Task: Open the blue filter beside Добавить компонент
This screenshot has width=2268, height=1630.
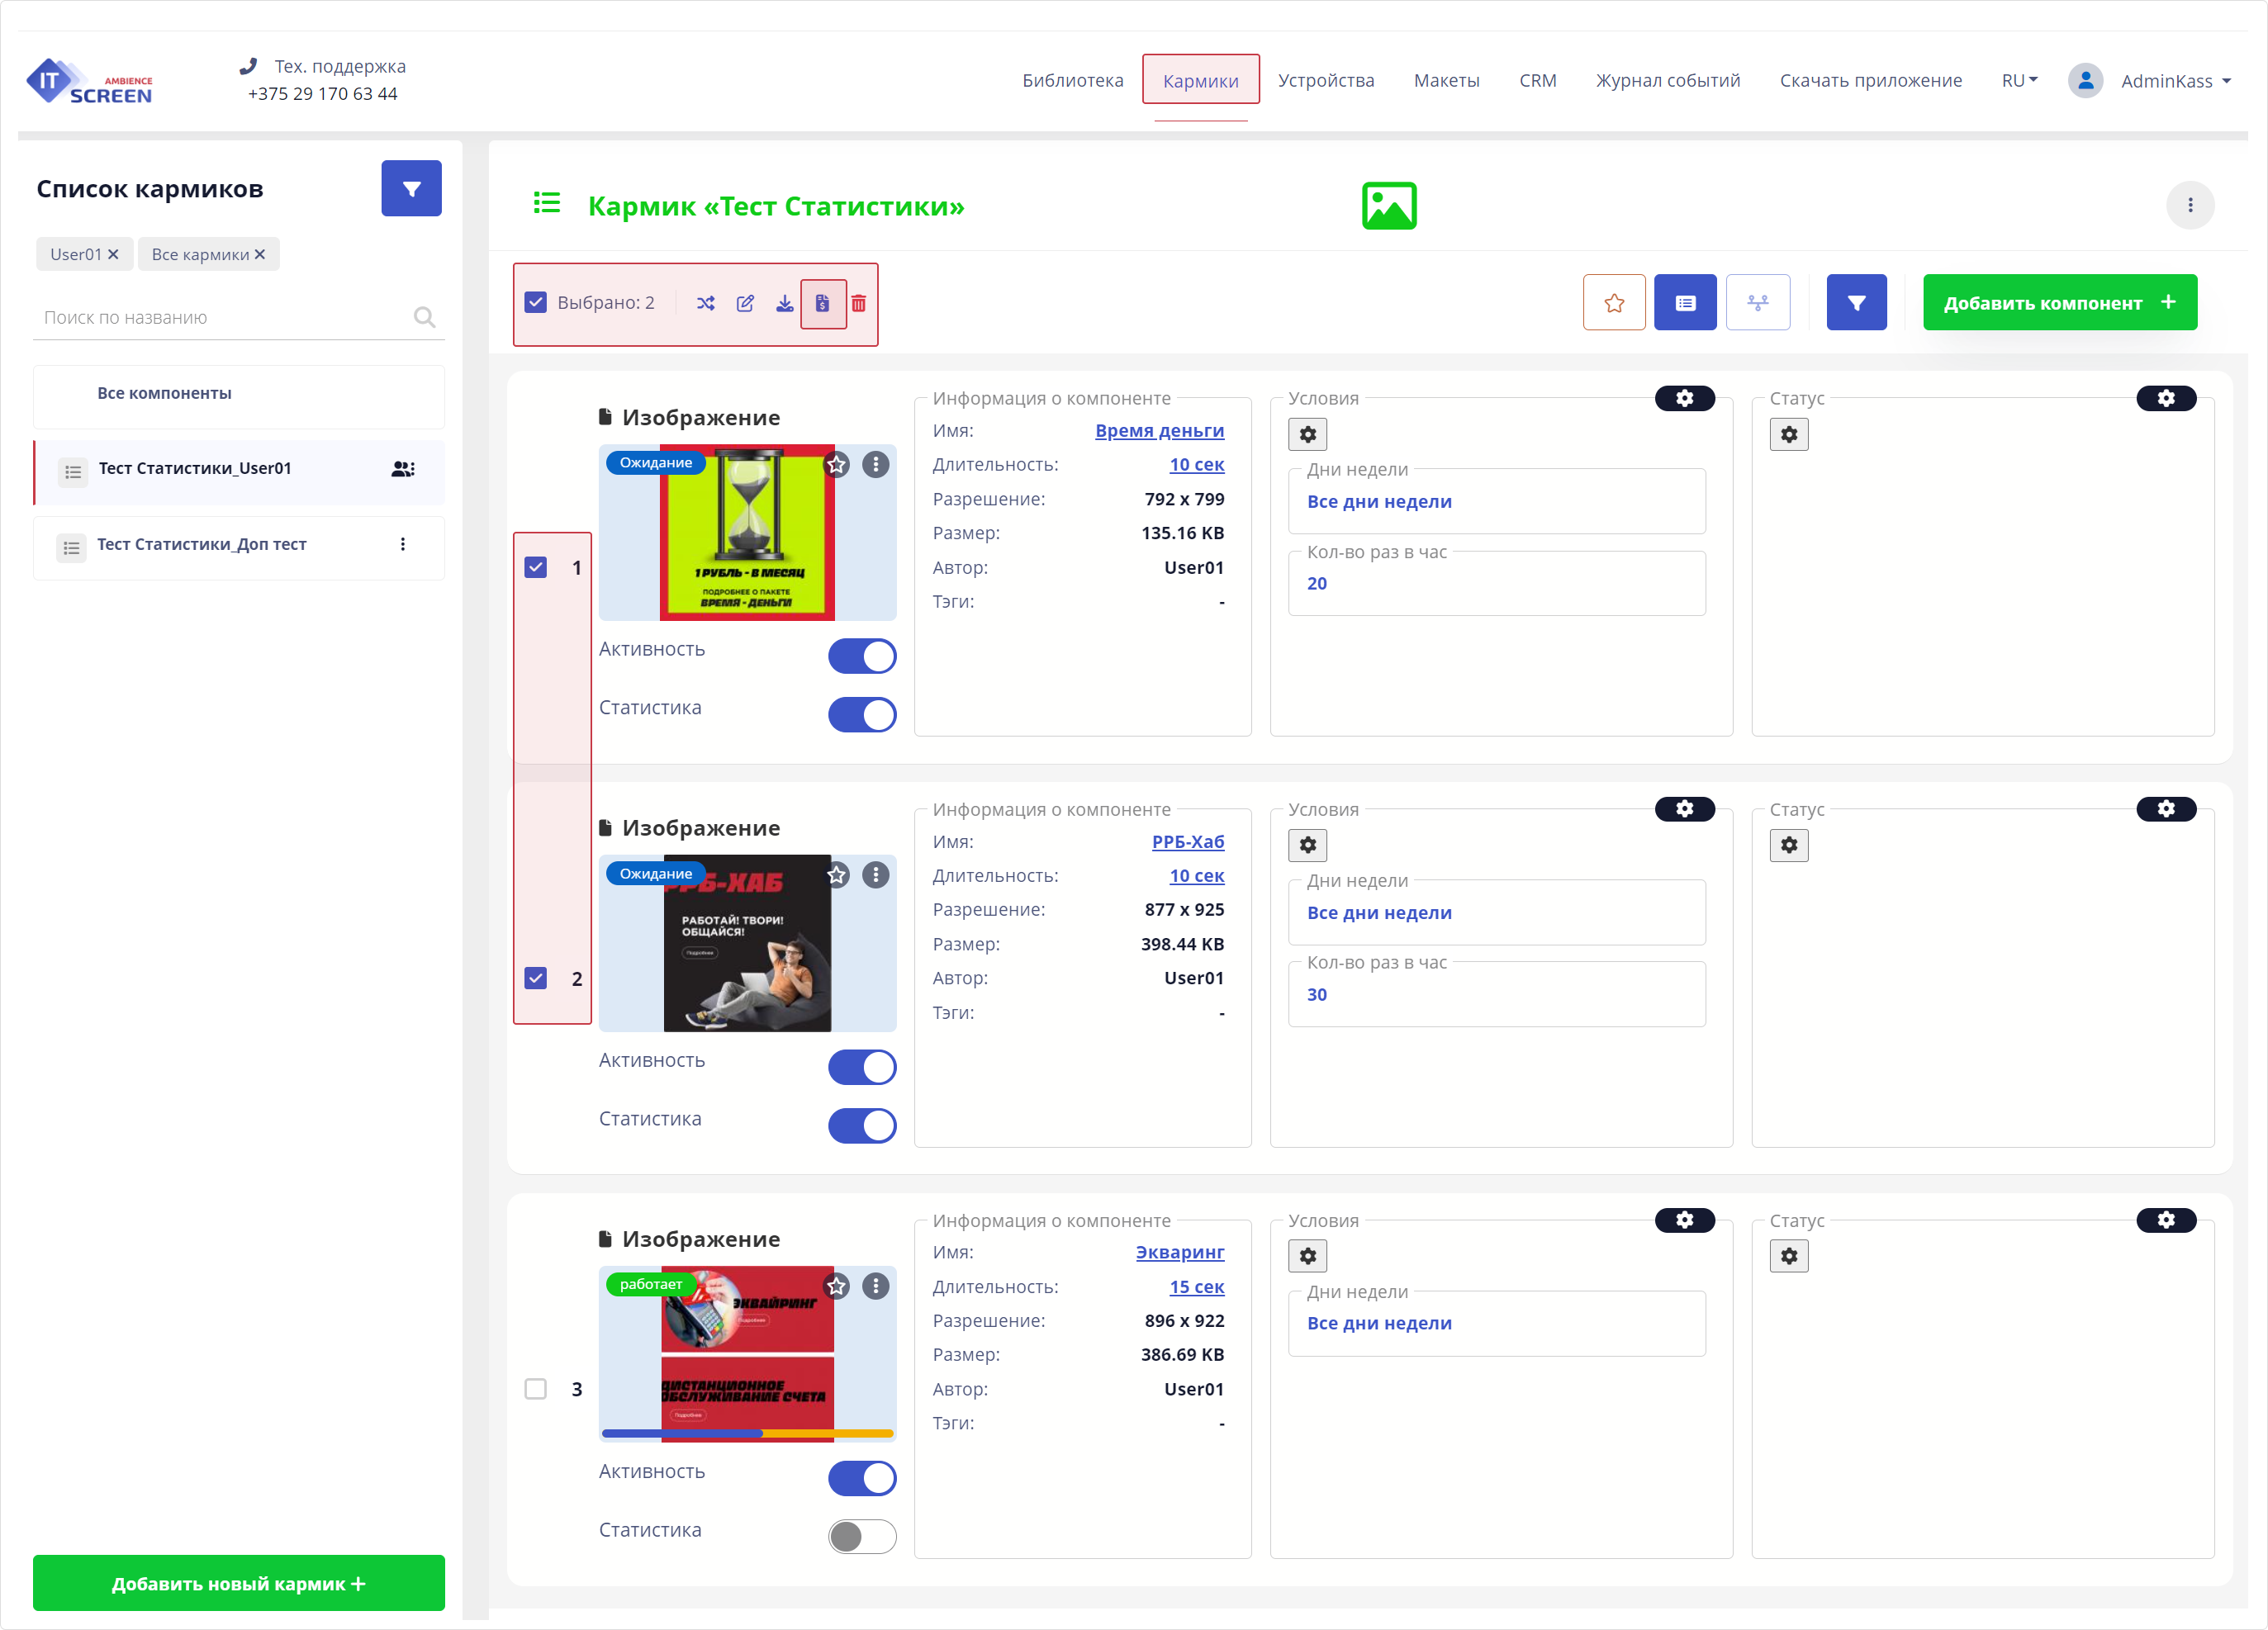Action: tap(1855, 302)
